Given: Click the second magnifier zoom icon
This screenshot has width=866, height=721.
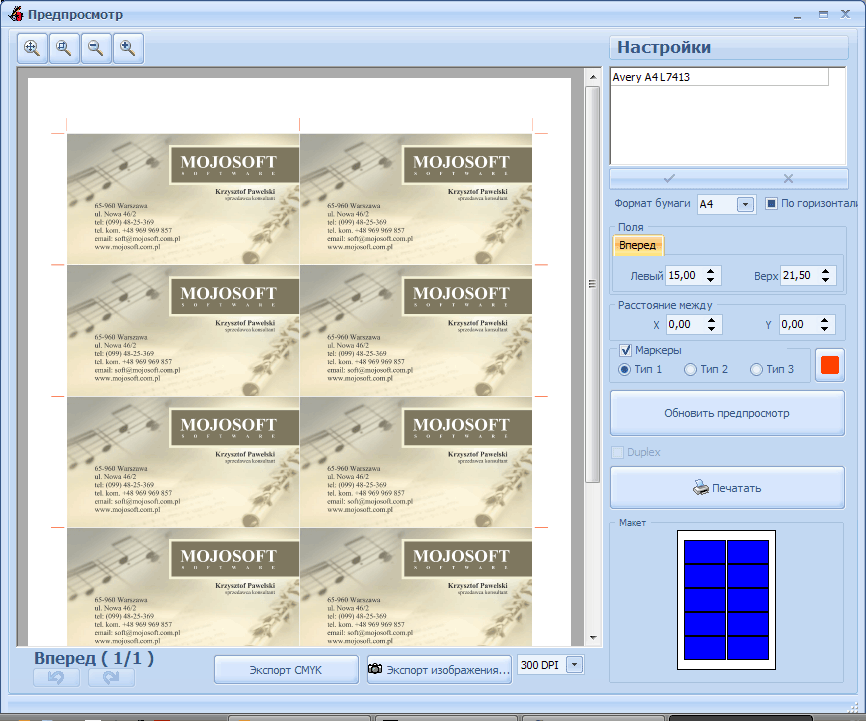Looking at the screenshot, I should tap(64, 49).
